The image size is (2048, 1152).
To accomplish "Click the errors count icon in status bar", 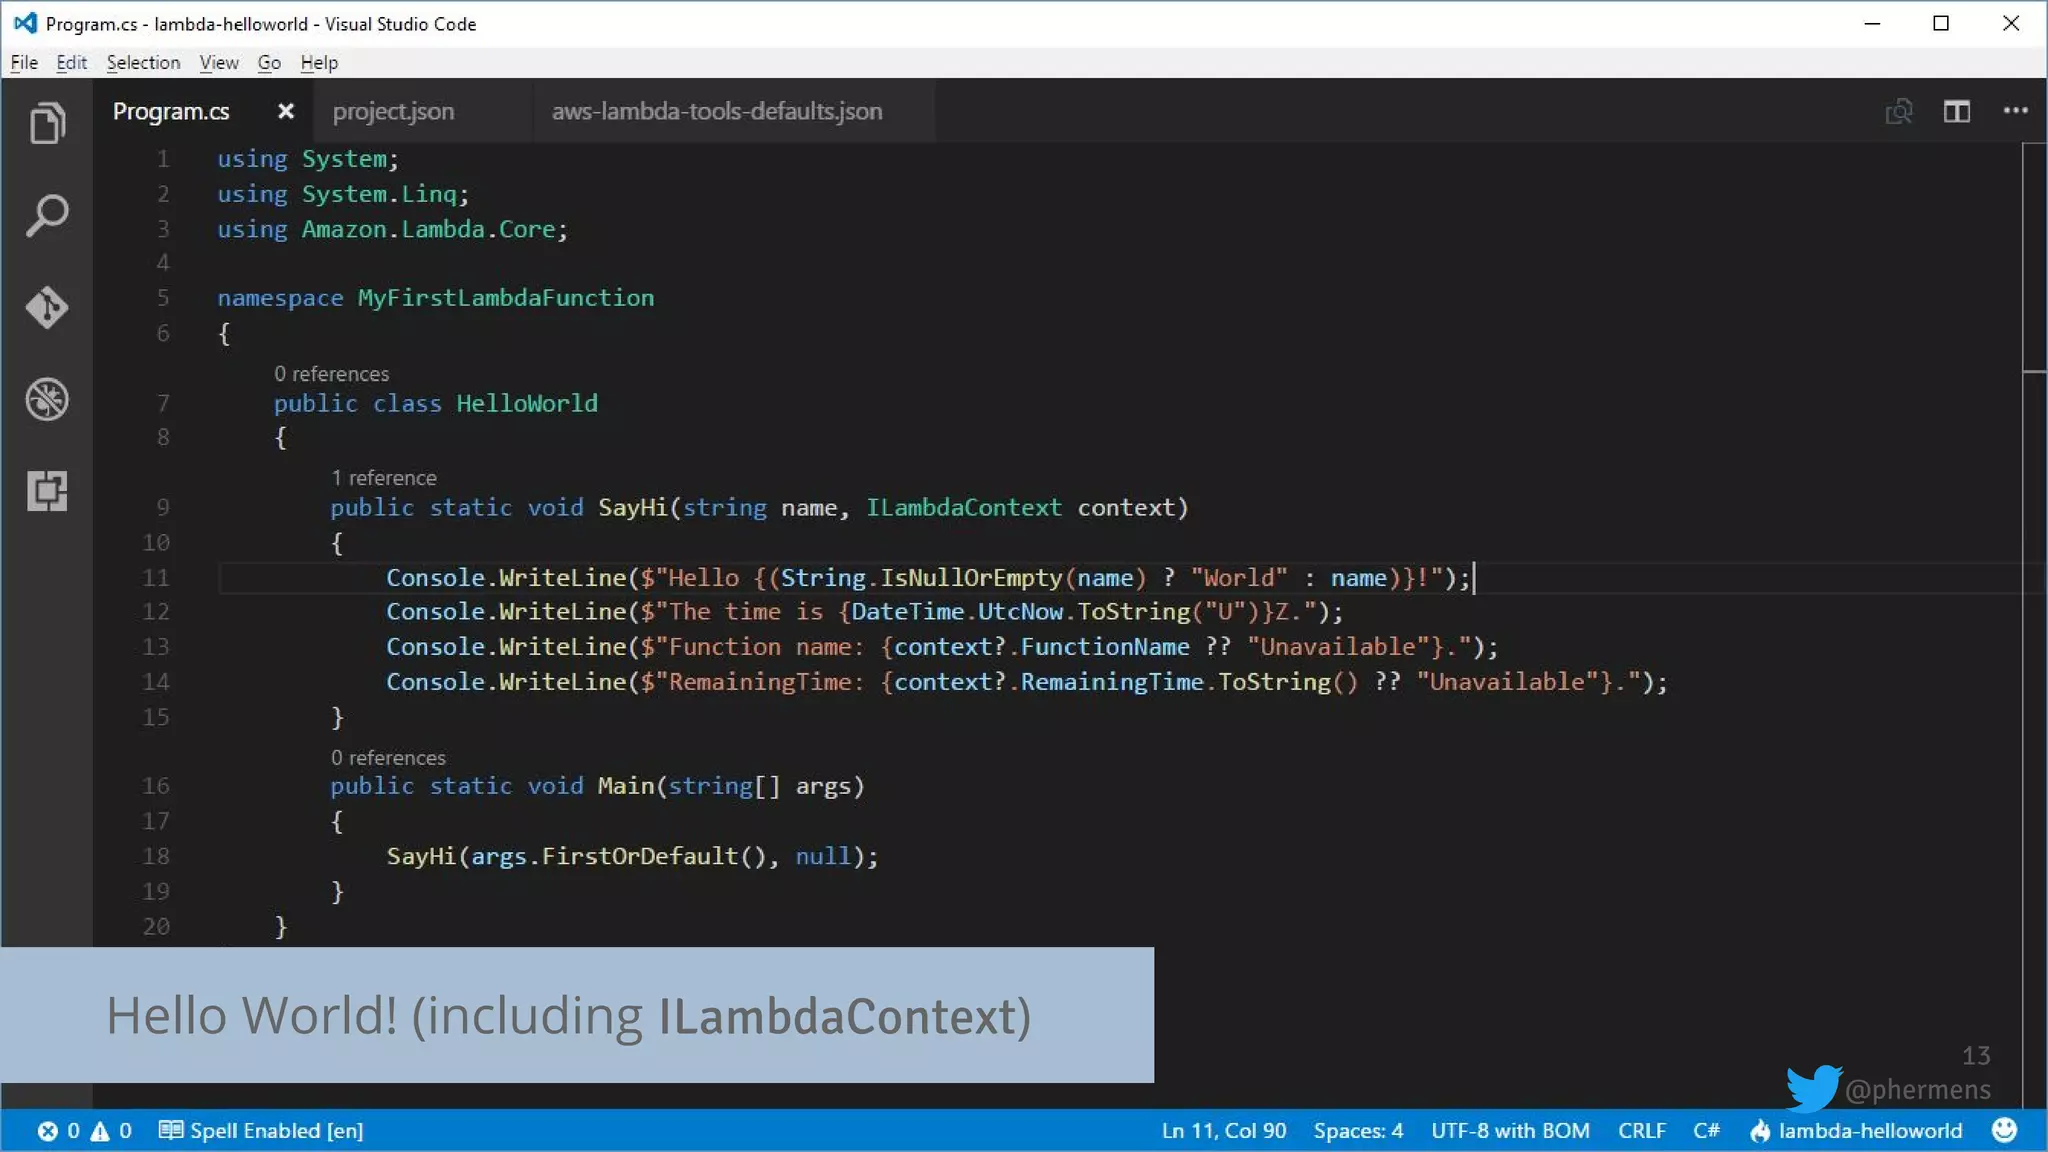I will point(48,1131).
